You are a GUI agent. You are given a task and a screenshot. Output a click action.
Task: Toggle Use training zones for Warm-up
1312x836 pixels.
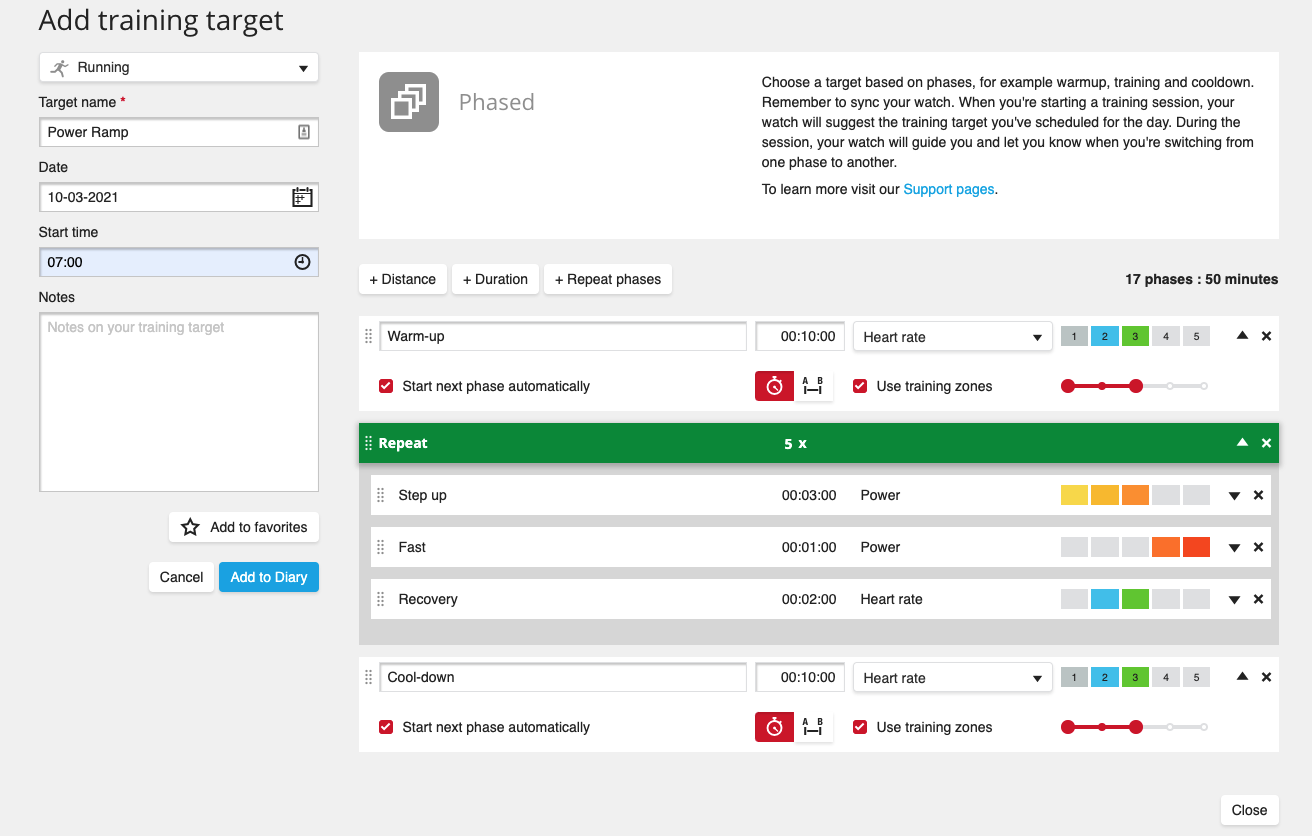[x=860, y=386]
